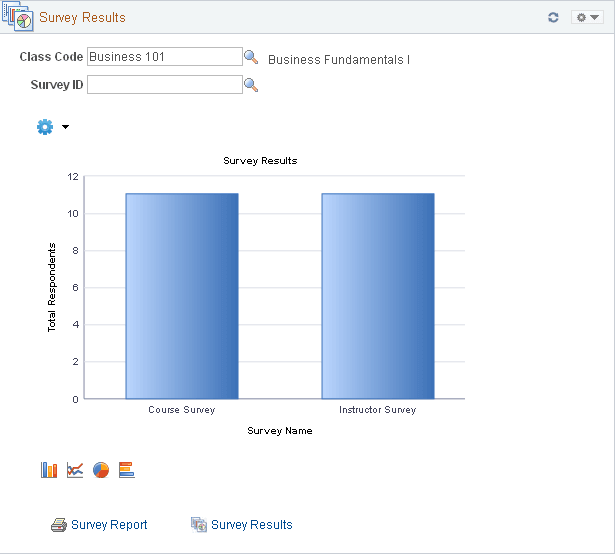Click the Survey Results pagelet header icon
Image resolution: width=615 pixels, height=554 pixels.
point(18,16)
